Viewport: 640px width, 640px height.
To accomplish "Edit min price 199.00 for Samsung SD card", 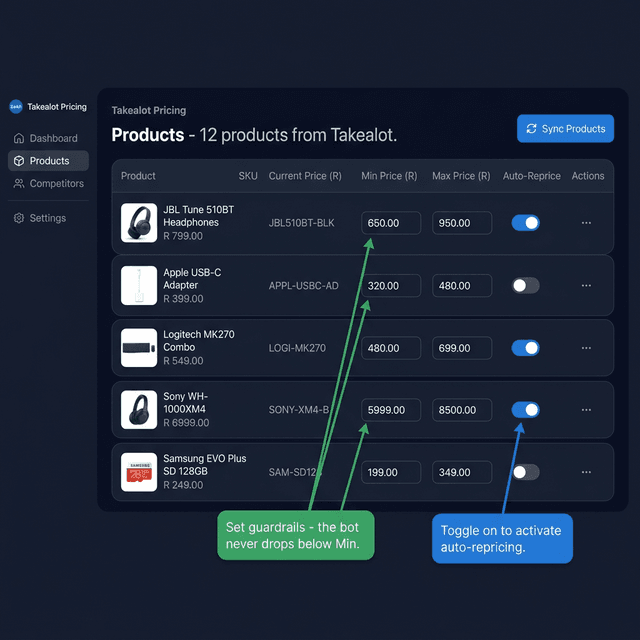I will (391, 472).
